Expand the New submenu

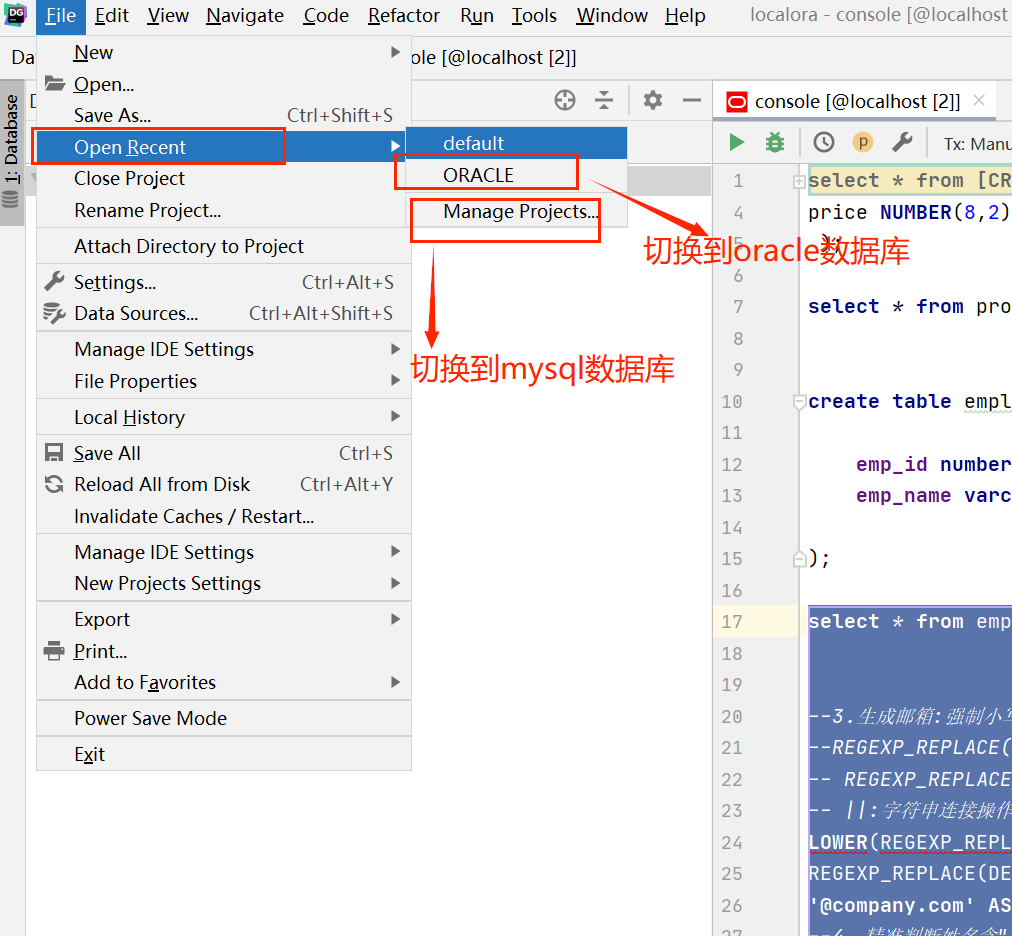coord(223,52)
